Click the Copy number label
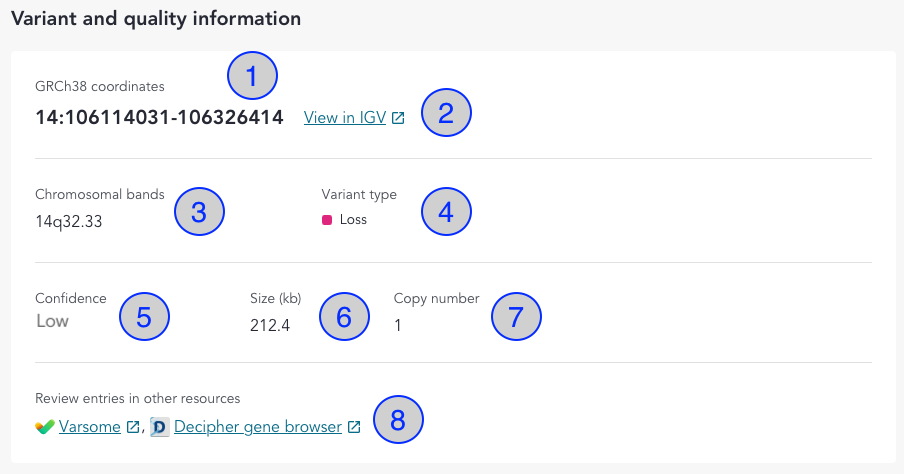 click(x=436, y=298)
